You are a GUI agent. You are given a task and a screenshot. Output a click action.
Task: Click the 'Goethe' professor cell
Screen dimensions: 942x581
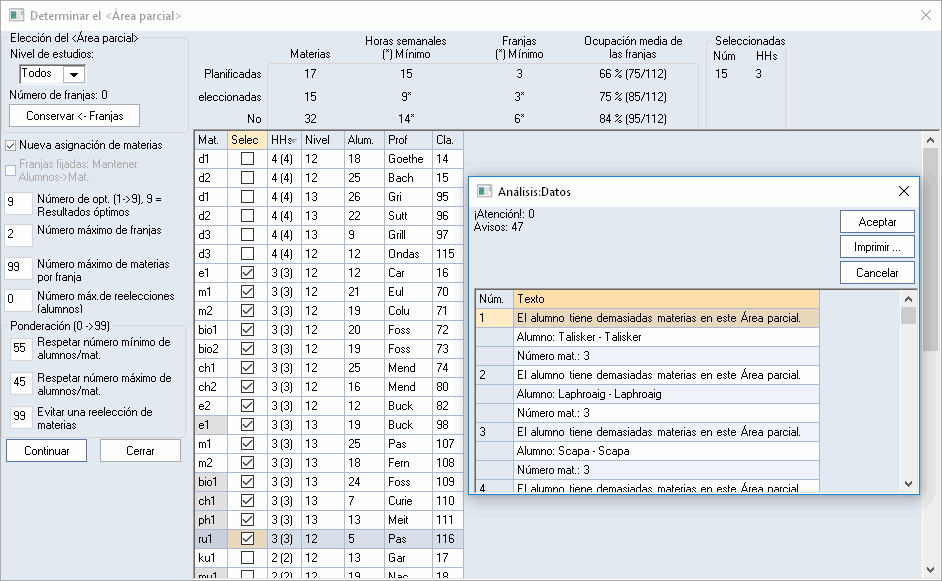pyautogui.click(x=409, y=159)
